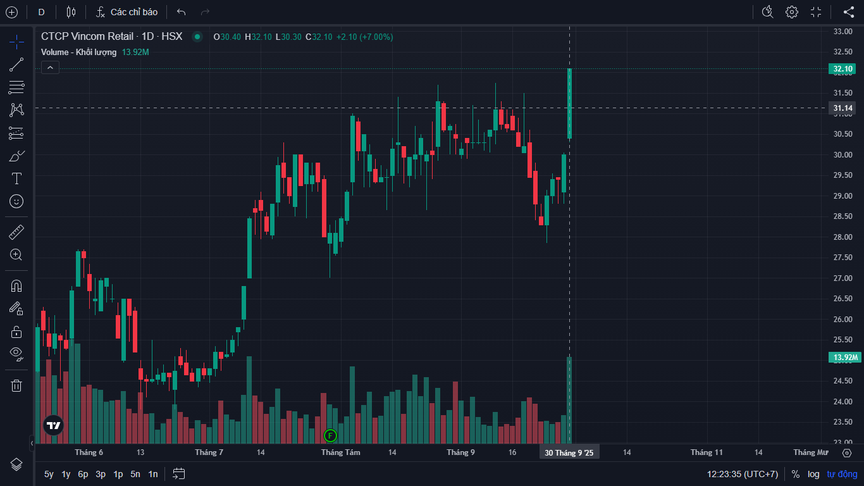Image resolution: width=864 pixels, height=486 pixels.
Task: Open the D timeframe interval selector
Action: (x=41, y=12)
